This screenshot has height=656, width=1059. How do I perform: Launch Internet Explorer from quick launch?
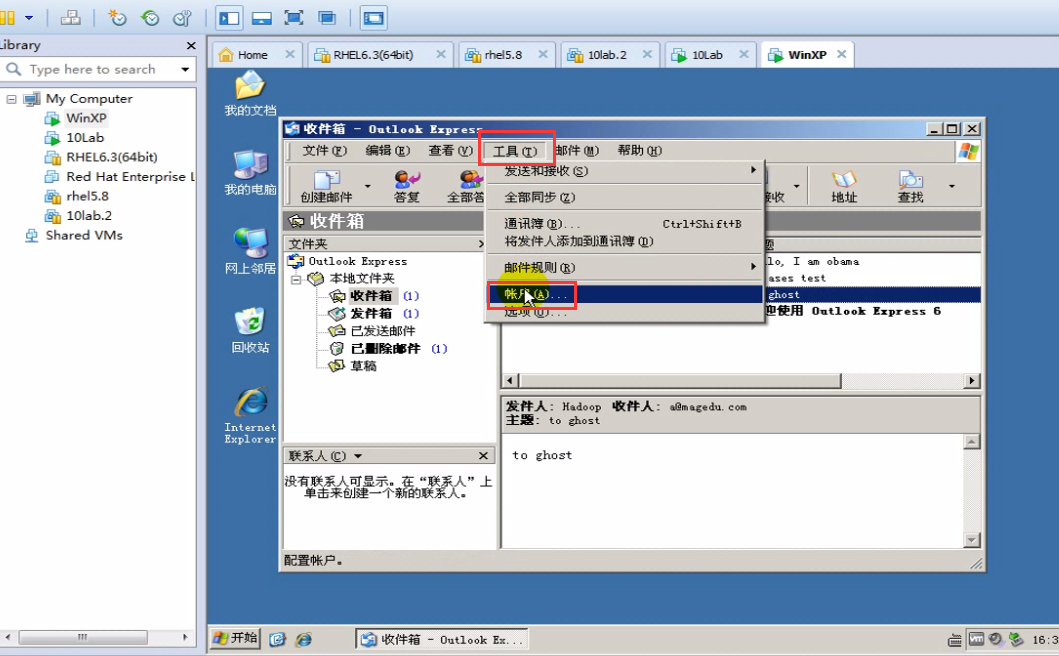coord(304,639)
